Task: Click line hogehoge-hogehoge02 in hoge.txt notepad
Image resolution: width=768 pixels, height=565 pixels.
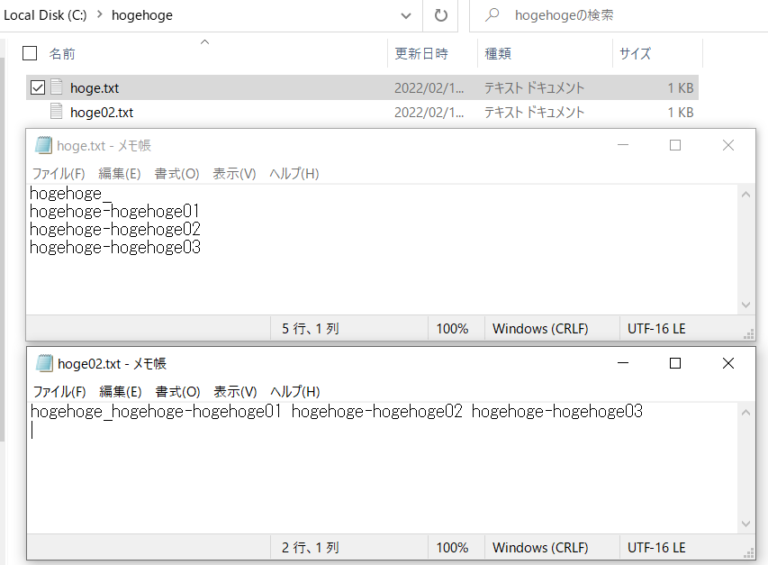Action: pyautogui.click(x=115, y=229)
